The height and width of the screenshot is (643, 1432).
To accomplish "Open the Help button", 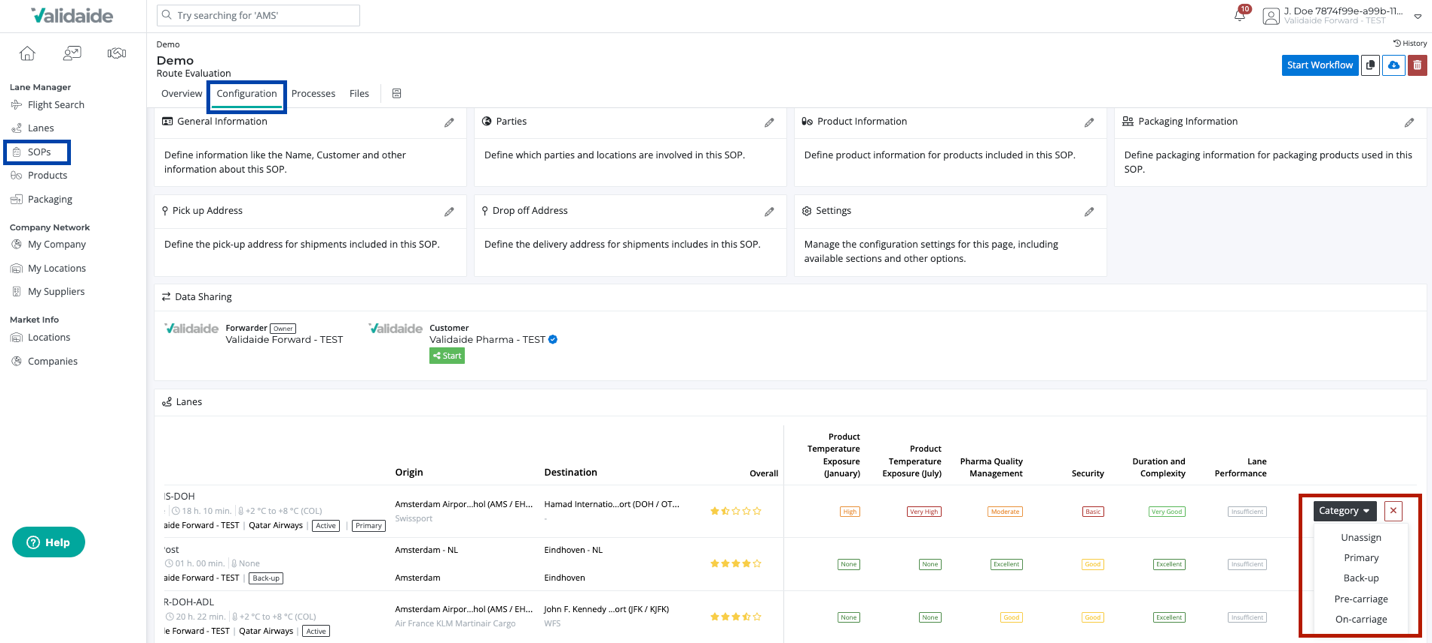I will tap(48, 542).
